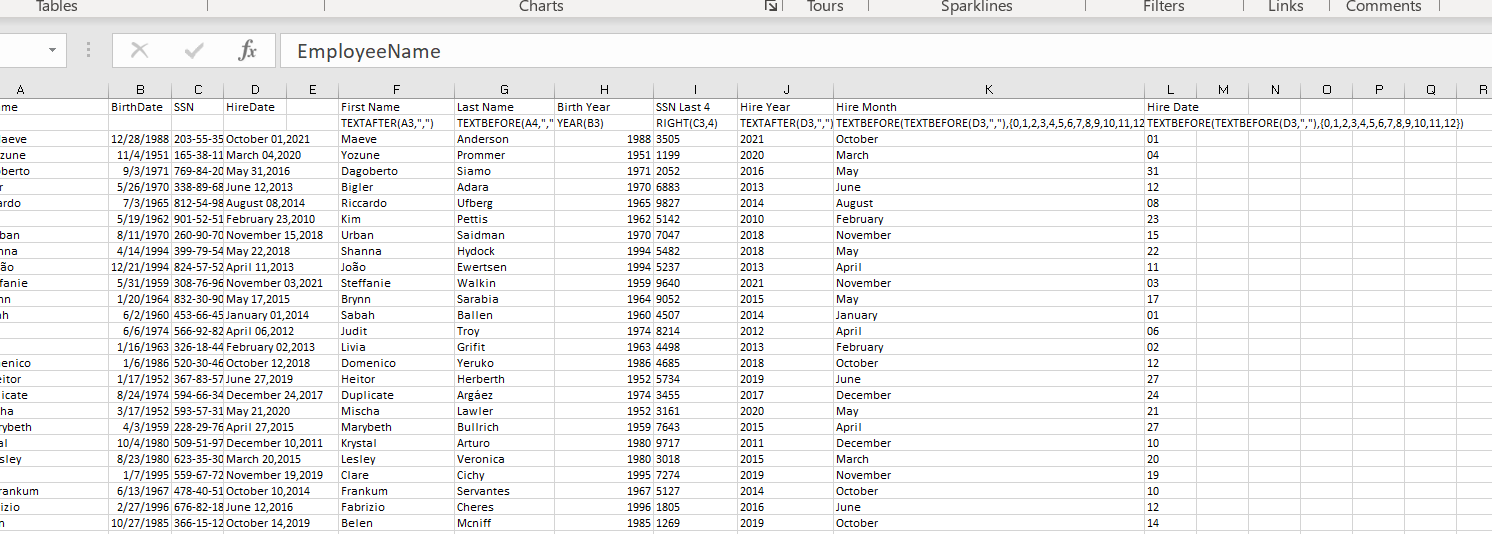The width and height of the screenshot is (1492, 534).
Task: Expand the Name Box dropdown arrow
Action: pos(52,50)
